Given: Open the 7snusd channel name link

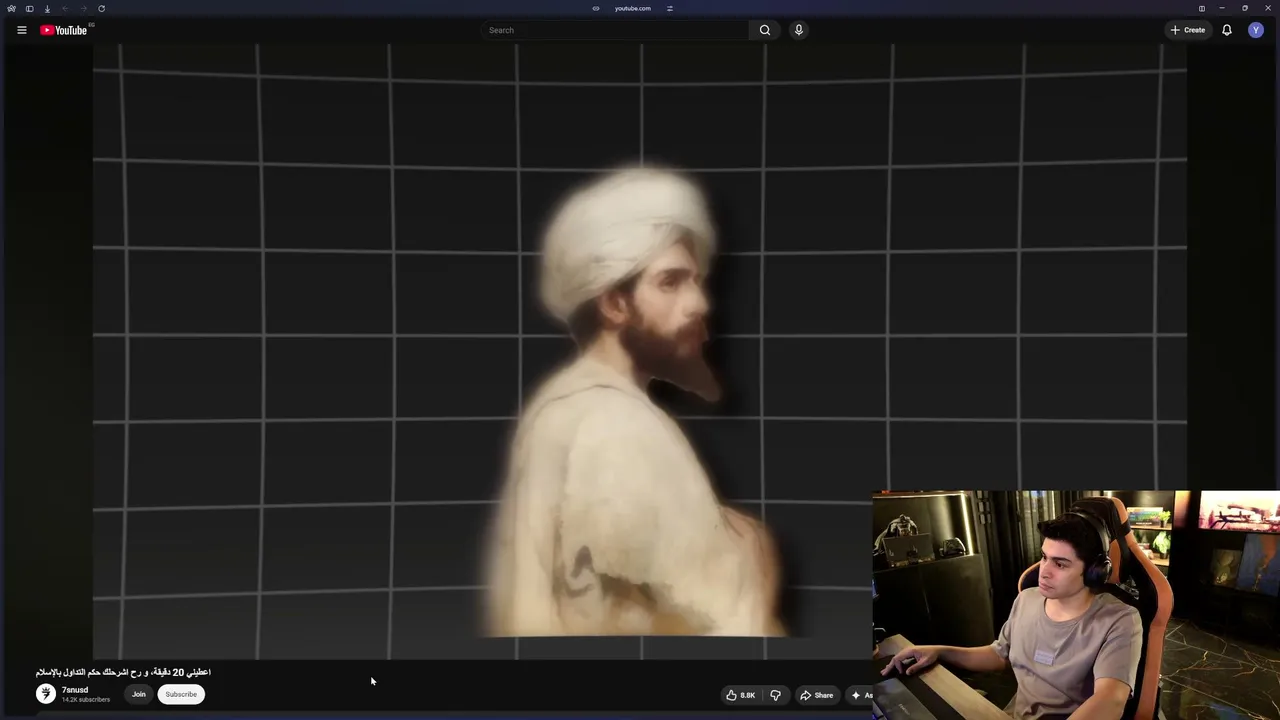Looking at the screenshot, I should 75,690.
